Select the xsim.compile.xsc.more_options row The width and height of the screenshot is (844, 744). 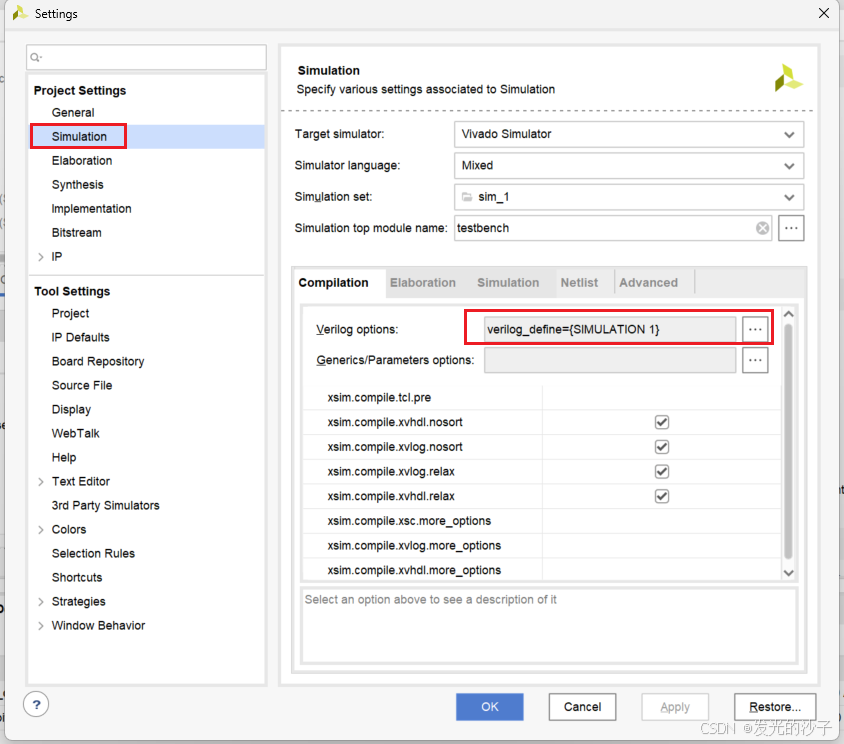coord(541,521)
